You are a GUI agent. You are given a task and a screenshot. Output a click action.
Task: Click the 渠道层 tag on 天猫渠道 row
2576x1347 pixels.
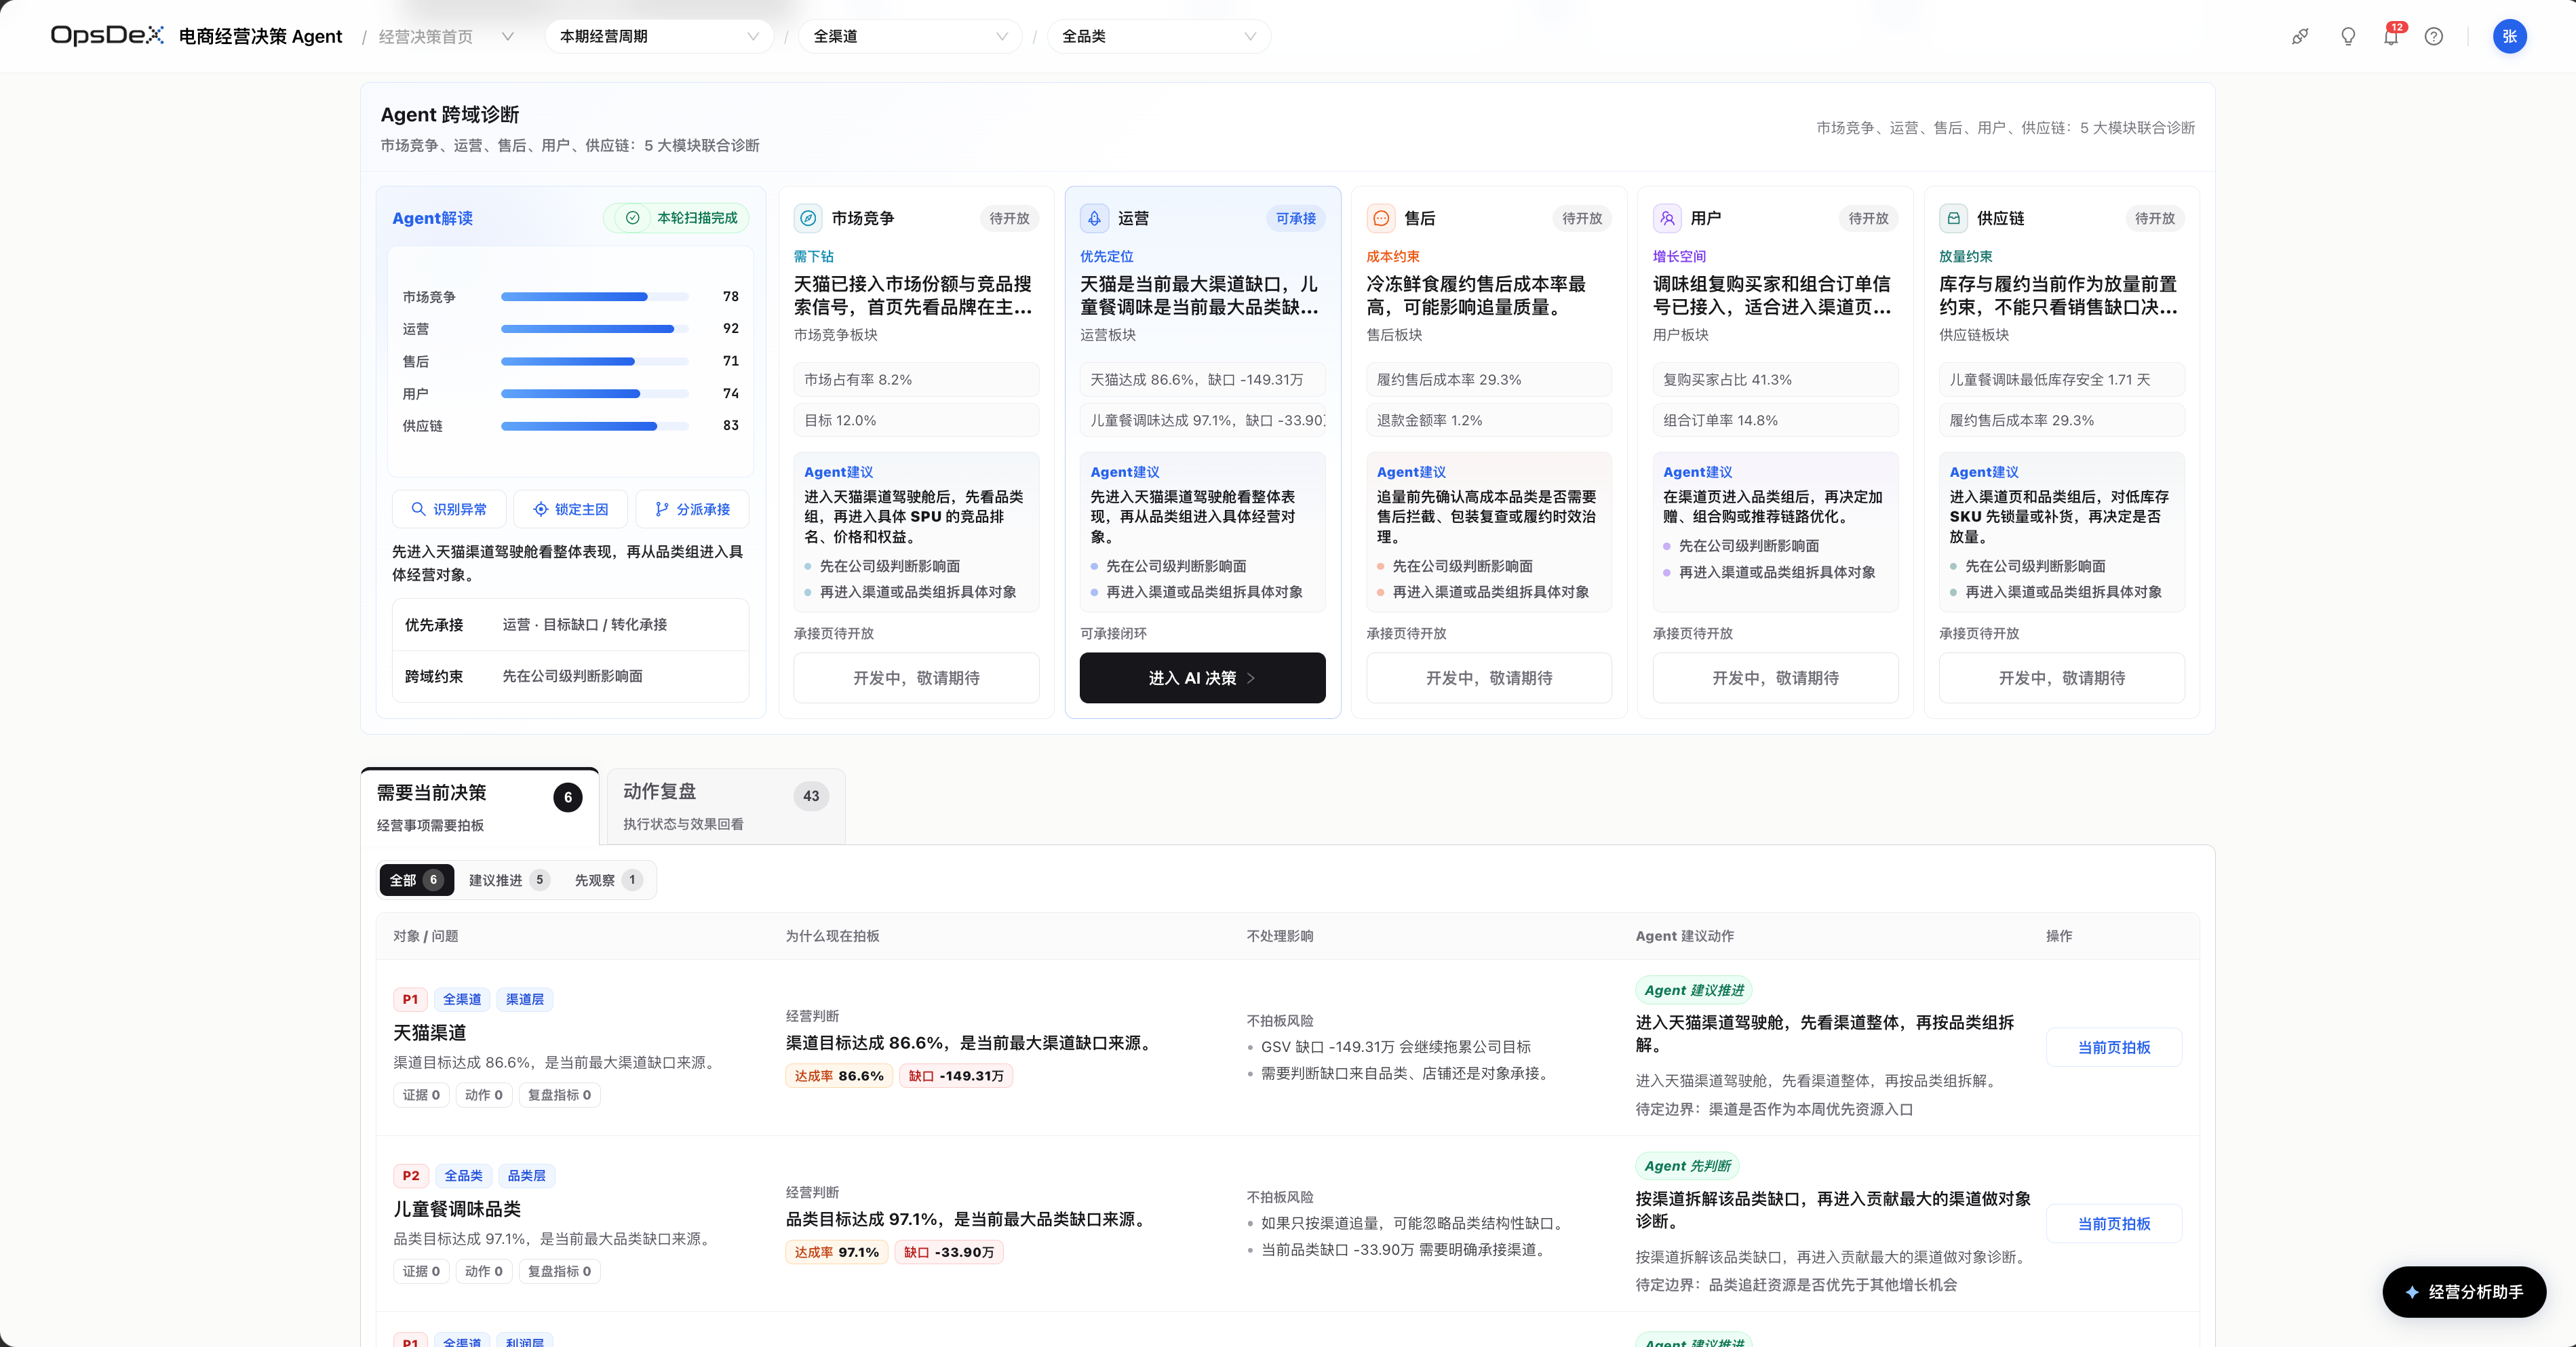[525, 999]
